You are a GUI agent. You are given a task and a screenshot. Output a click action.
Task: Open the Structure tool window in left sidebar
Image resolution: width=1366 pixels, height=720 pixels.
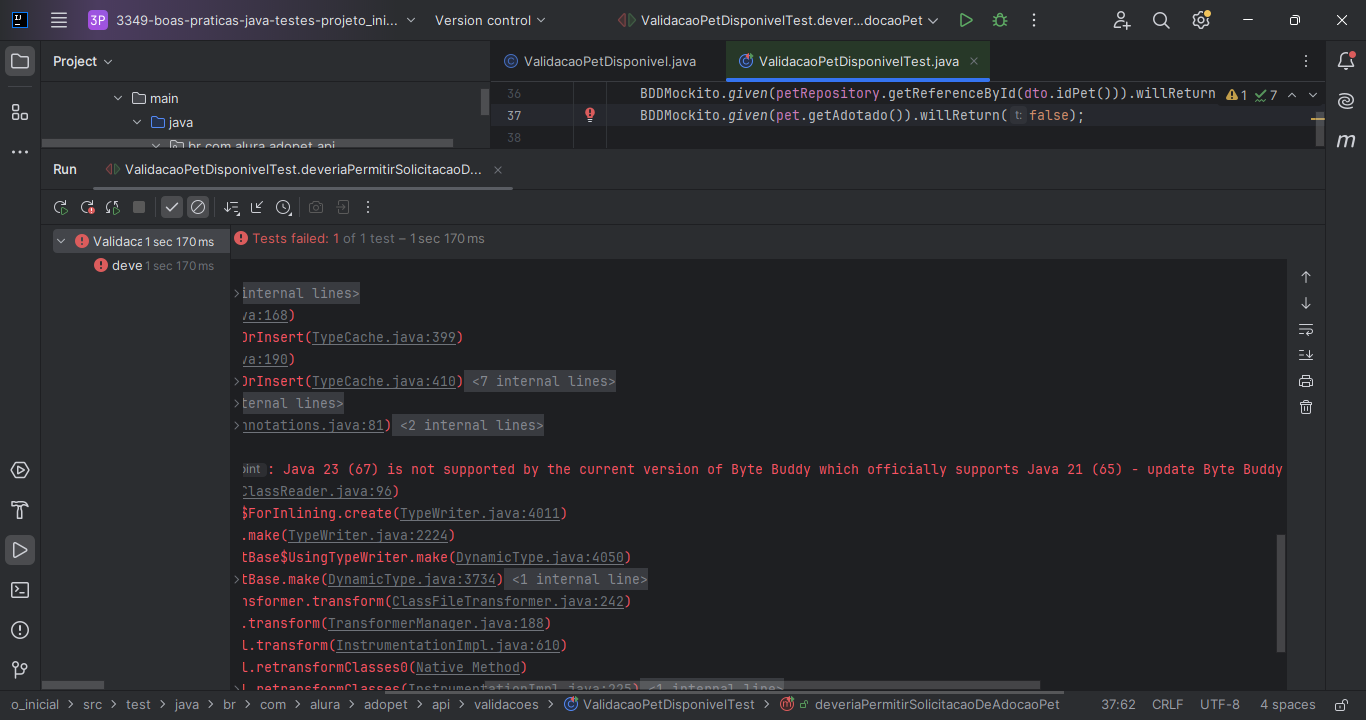click(x=20, y=111)
